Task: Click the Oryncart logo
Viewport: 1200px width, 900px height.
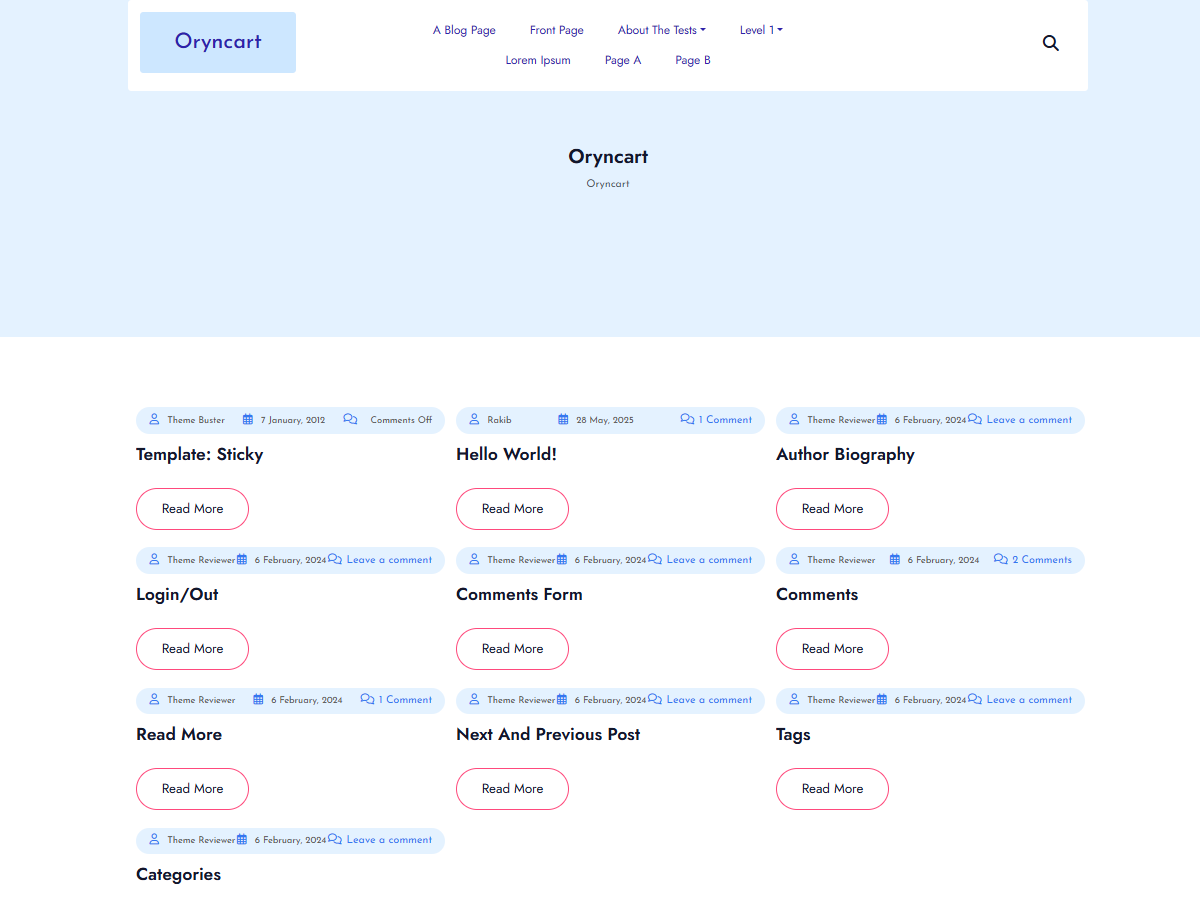Action: coord(218,42)
